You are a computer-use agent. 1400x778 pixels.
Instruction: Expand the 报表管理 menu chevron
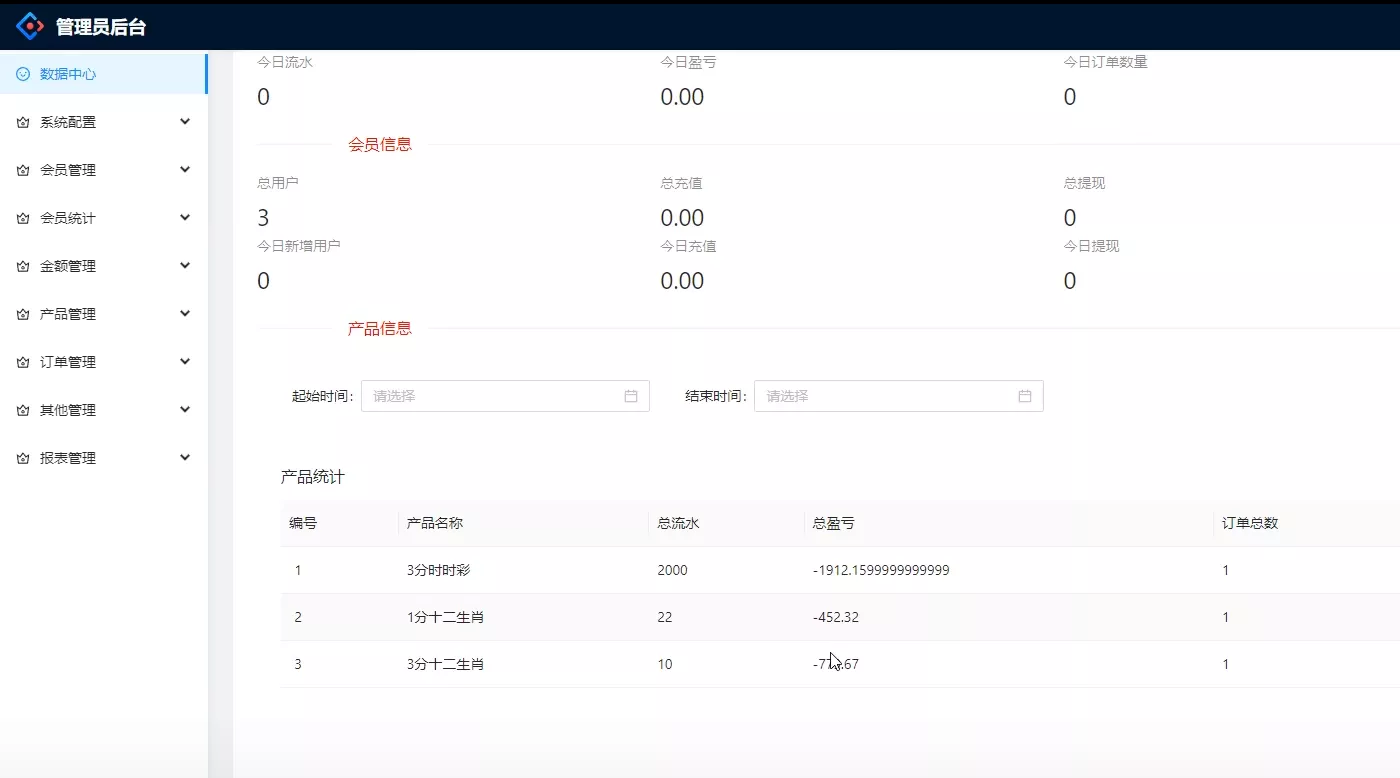[x=185, y=457]
